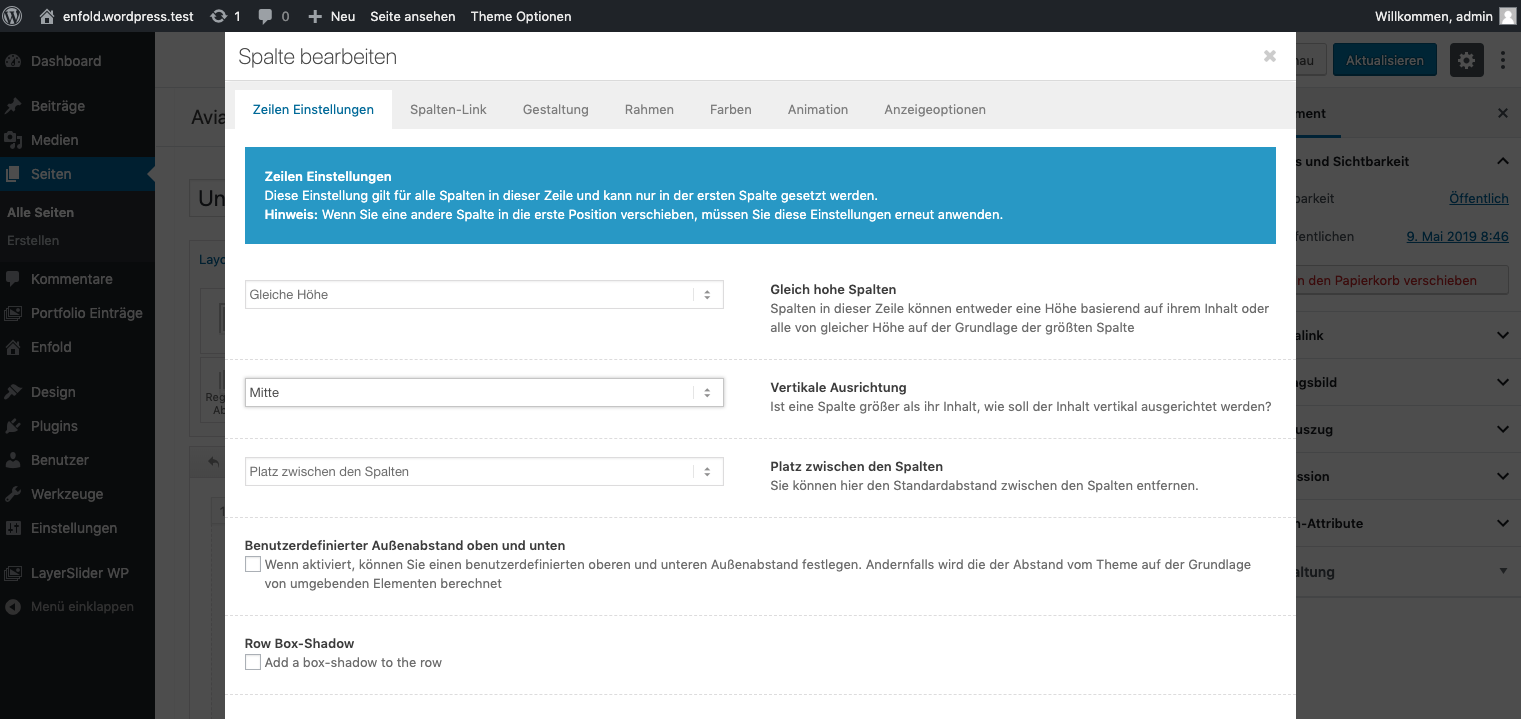Click Erstellen submenu link
The image size is (1521, 719).
[33, 241]
